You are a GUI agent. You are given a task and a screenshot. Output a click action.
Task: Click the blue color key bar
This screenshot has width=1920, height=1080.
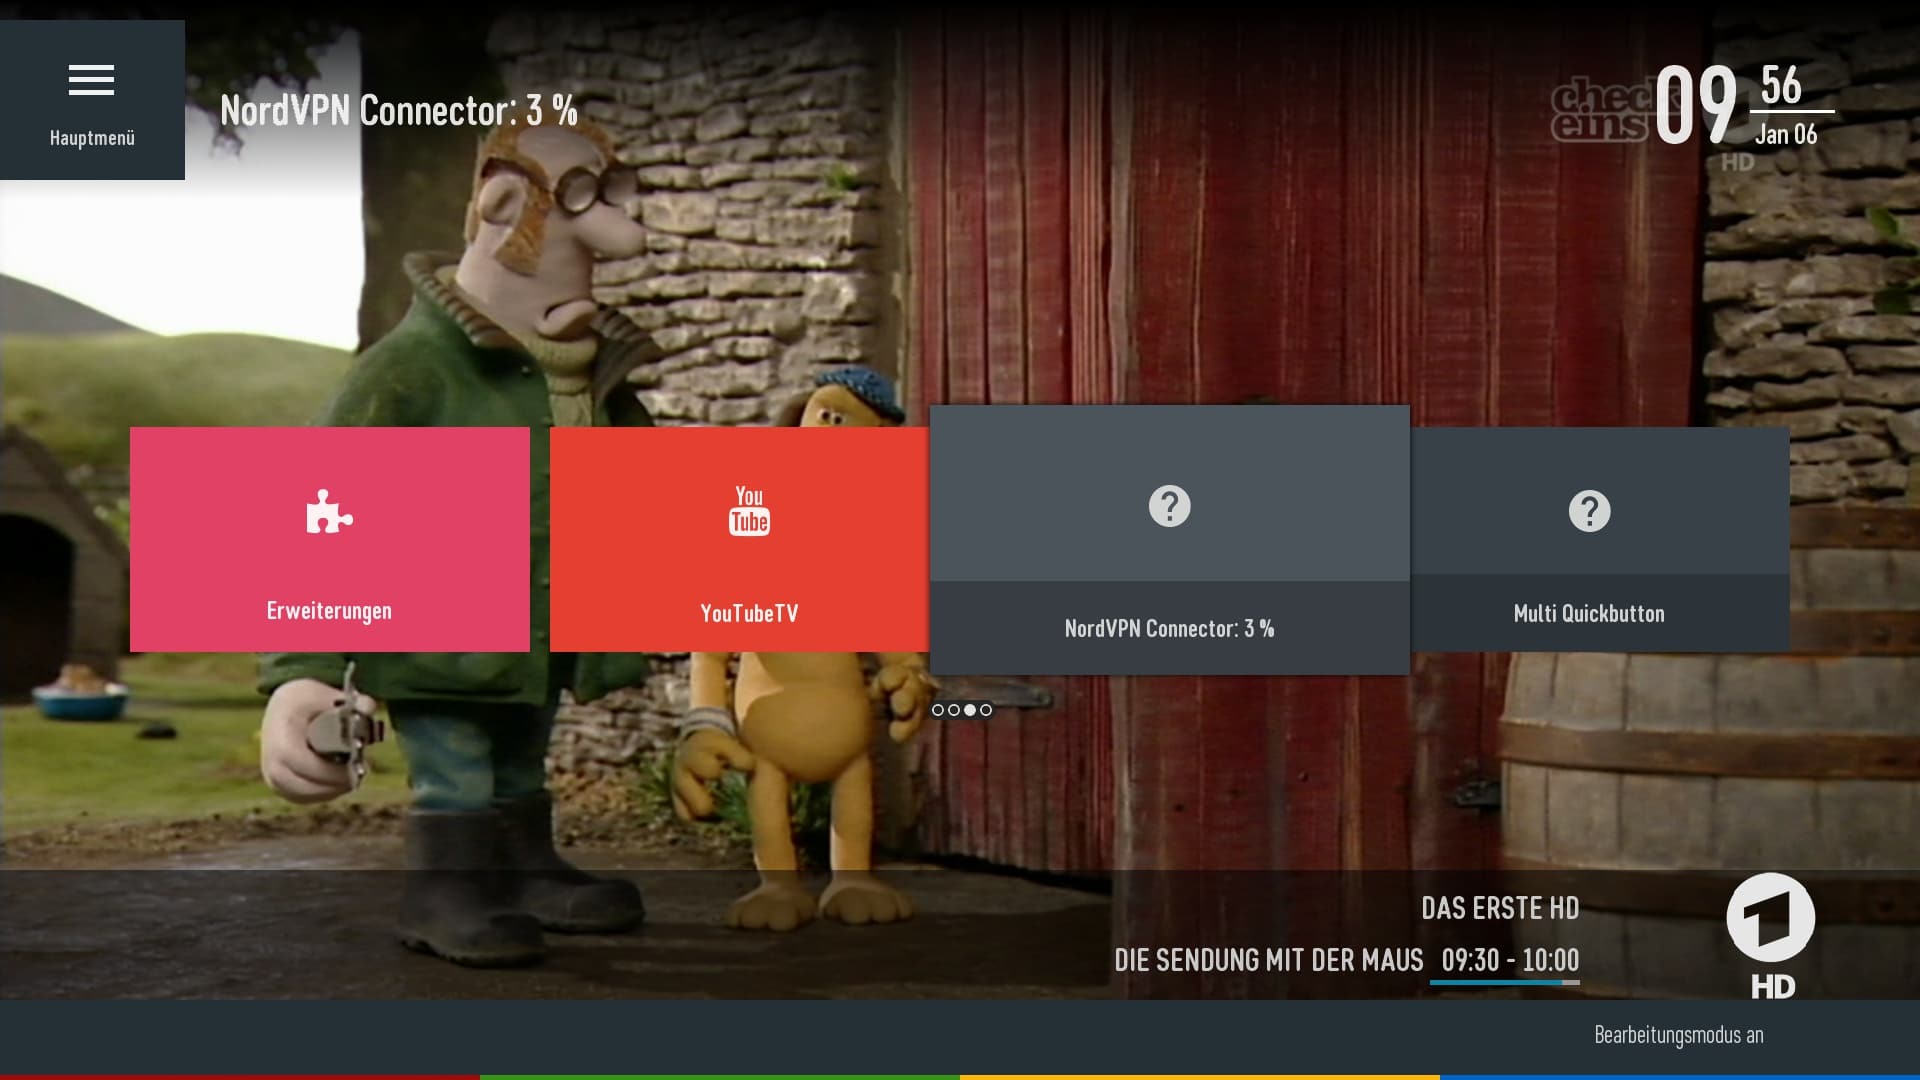pyautogui.click(x=1680, y=1077)
